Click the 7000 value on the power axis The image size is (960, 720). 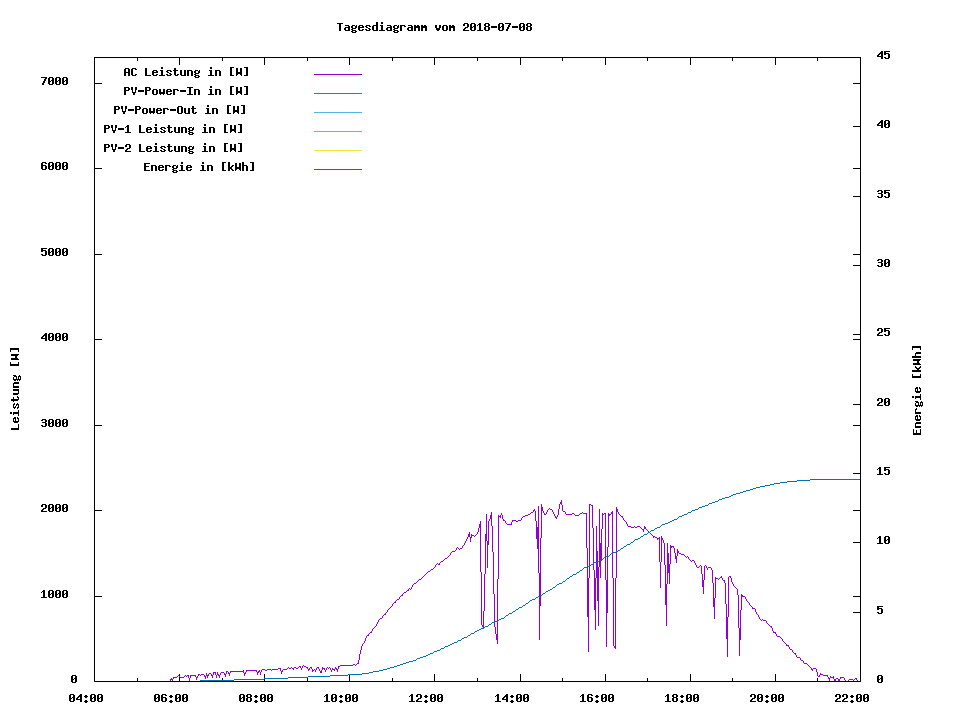[53, 81]
